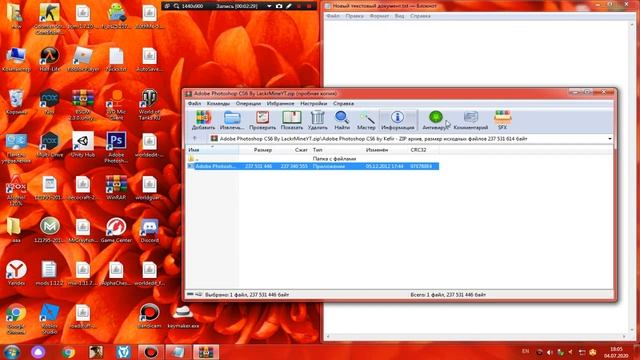This screenshot has height=360, width=640.
Task: Select the Unity Hub desktop shortcut
Action: pos(83,144)
